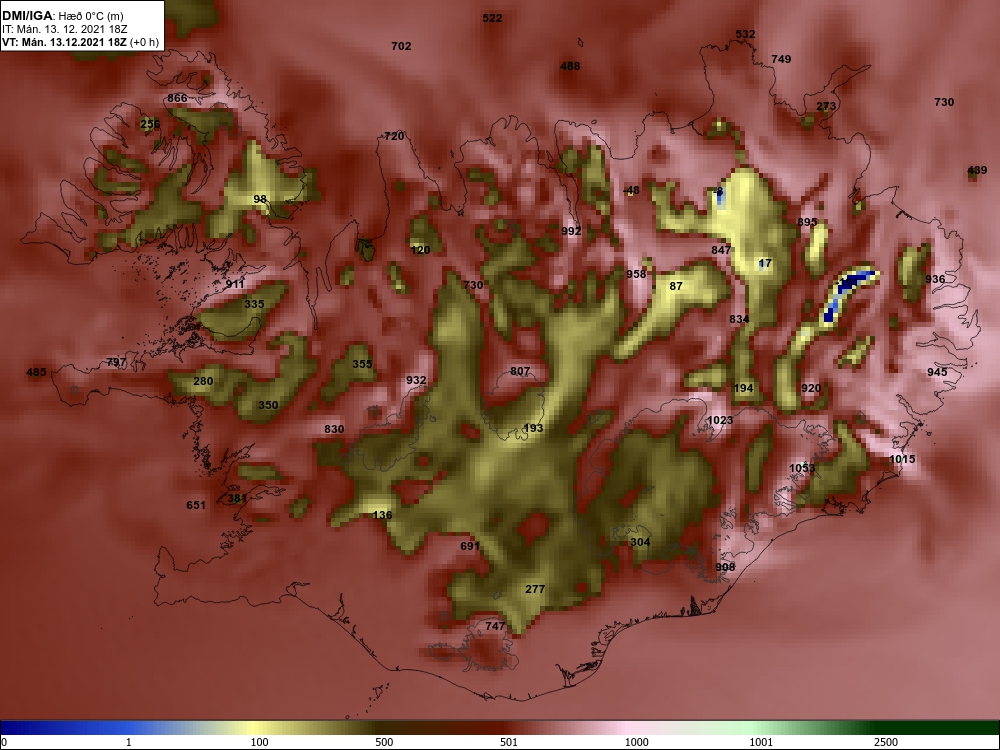
Task: Click the map value 488
Action: click(x=570, y=66)
